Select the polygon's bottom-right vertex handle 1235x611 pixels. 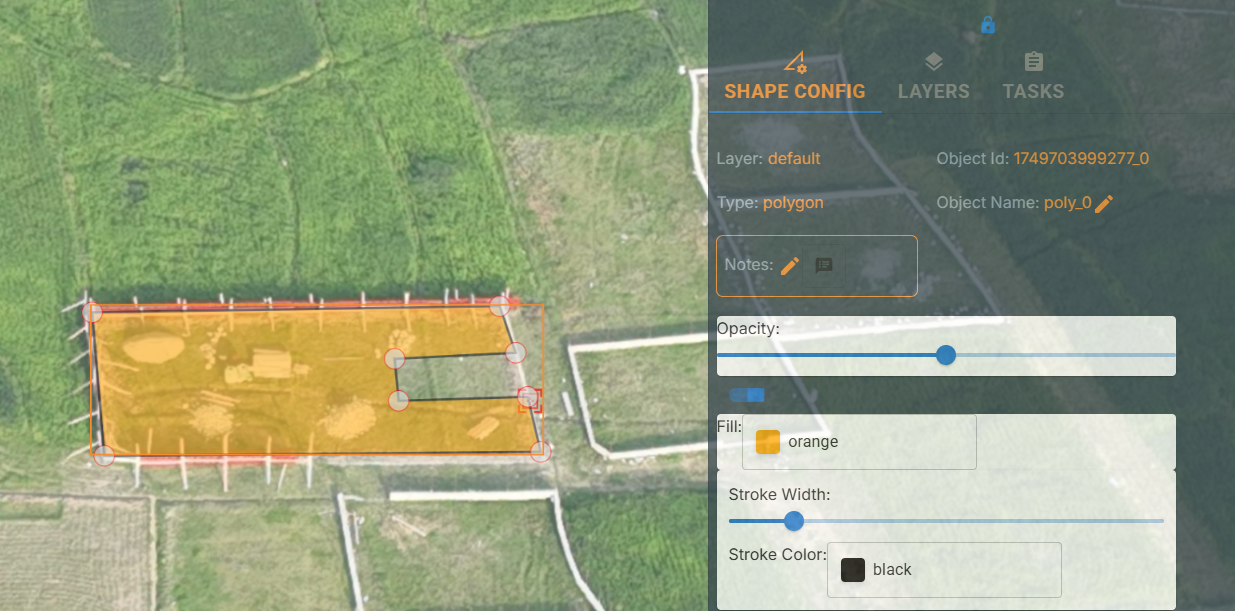540,452
